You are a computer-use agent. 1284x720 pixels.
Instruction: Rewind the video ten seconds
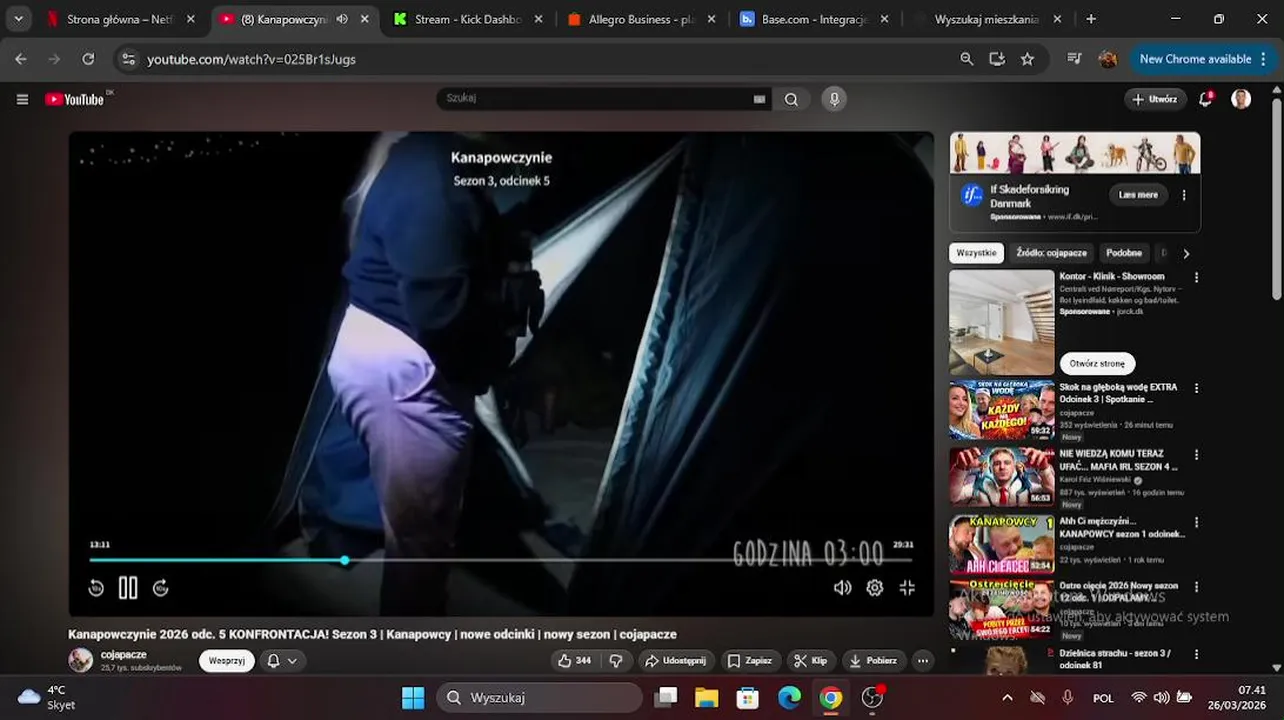coord(96,588)
